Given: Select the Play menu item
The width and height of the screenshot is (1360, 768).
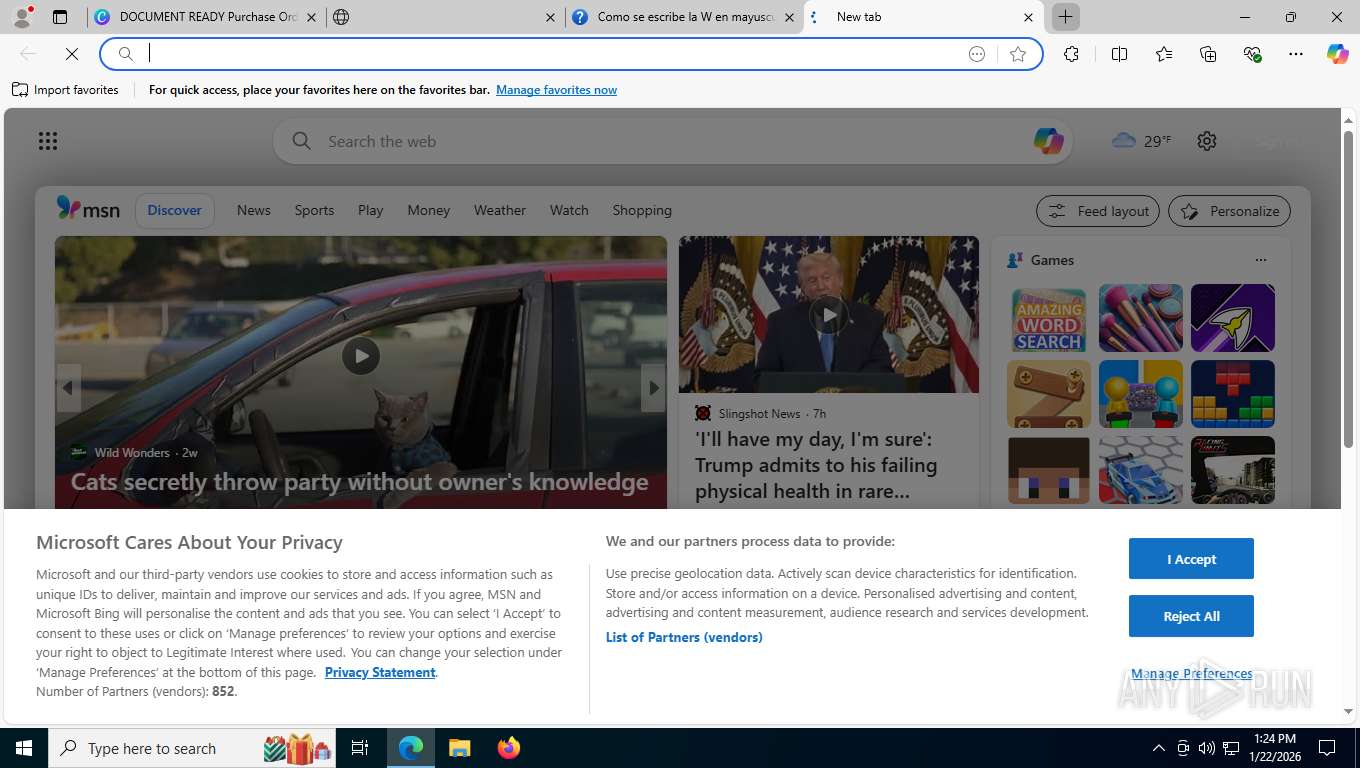Looking at the screenshot, I should pos(370,210).
